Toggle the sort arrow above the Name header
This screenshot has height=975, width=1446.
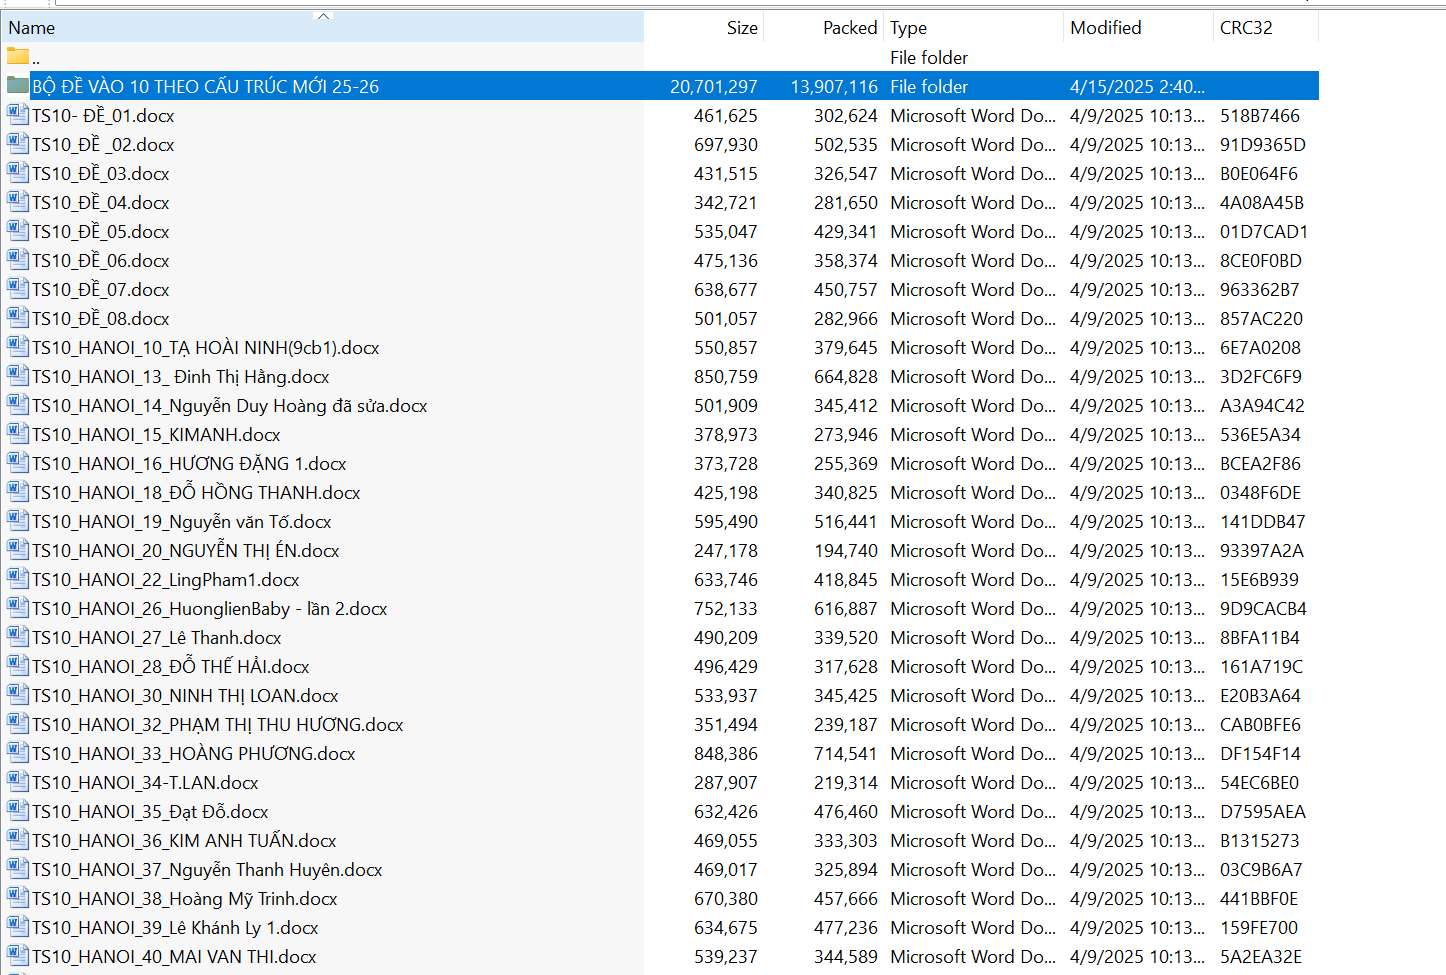coord(322,16)
